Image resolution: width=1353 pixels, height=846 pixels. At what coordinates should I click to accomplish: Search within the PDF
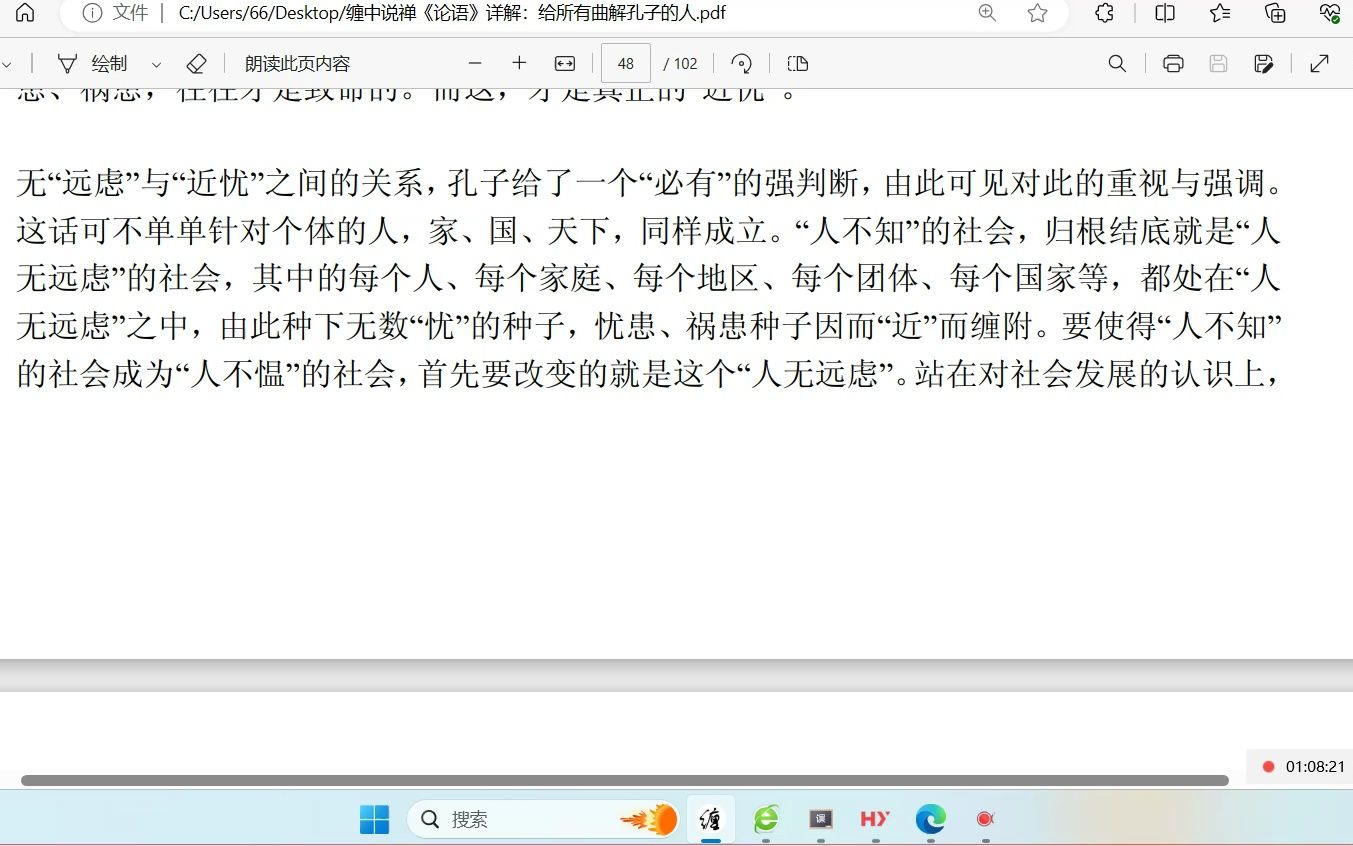tap(1118, 63)
